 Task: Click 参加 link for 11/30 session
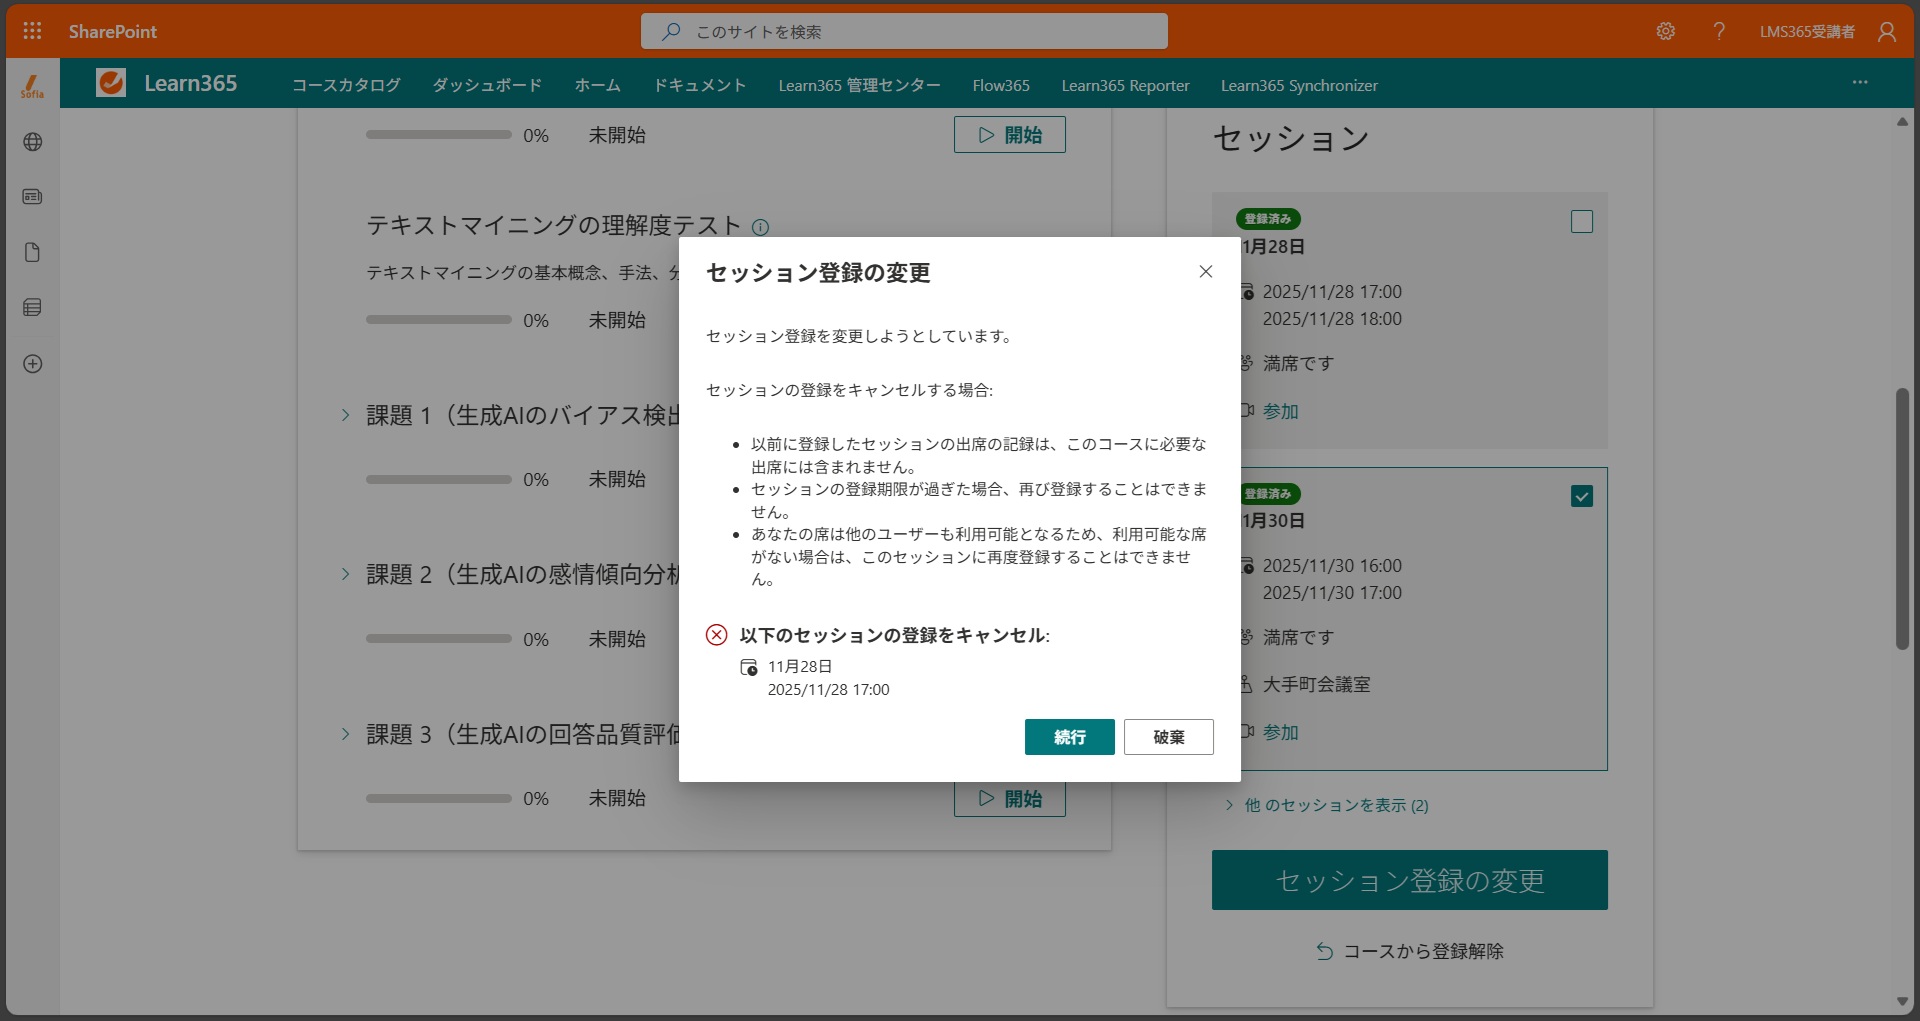pyautogui.click(x=1280, y=732)
